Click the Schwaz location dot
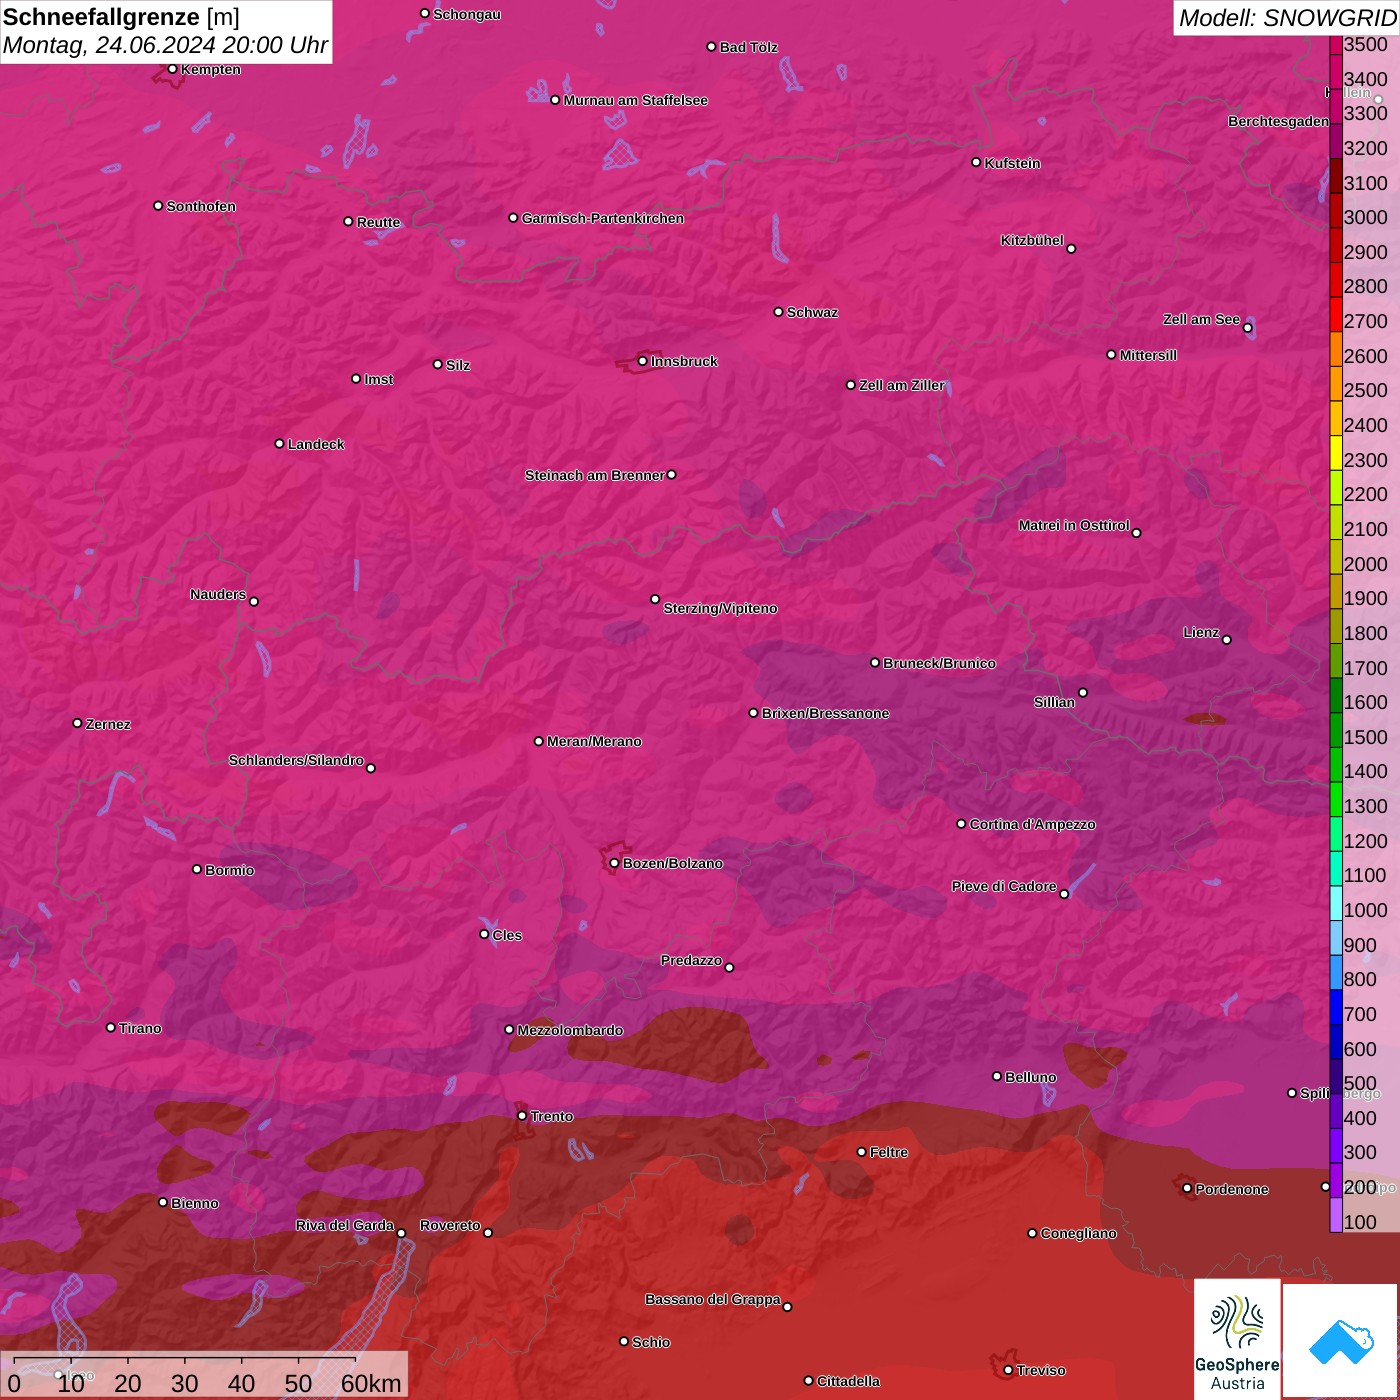 click(x=779, y=312)
